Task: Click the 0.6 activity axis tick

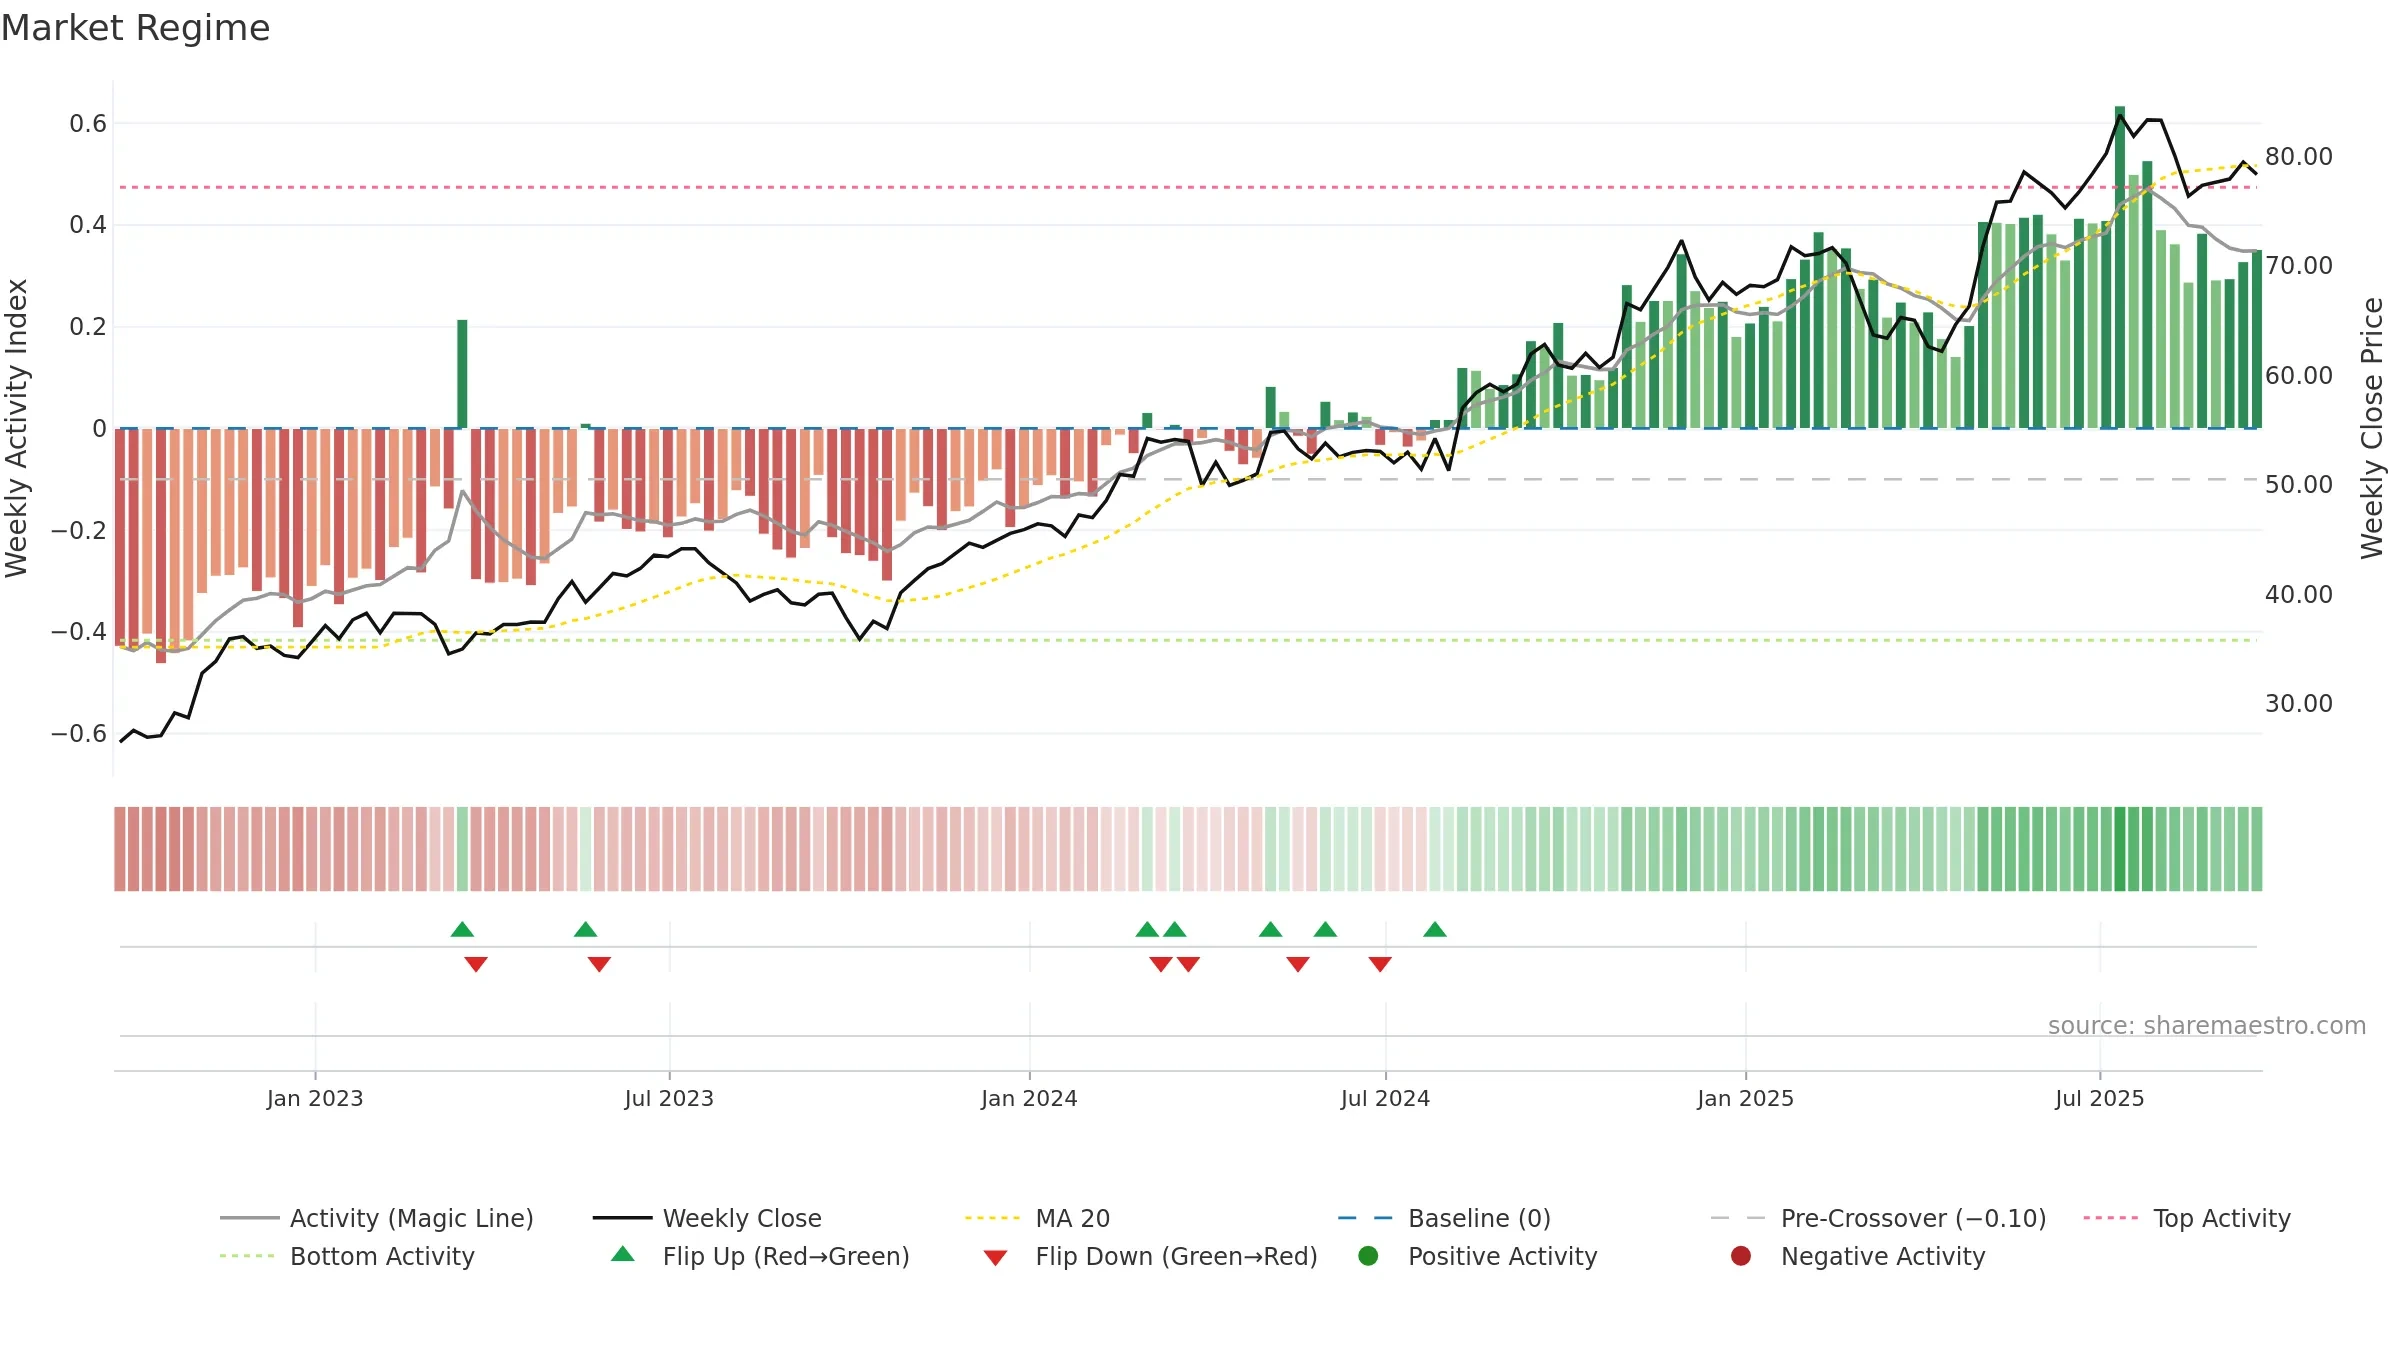Action: pos(88,123)
